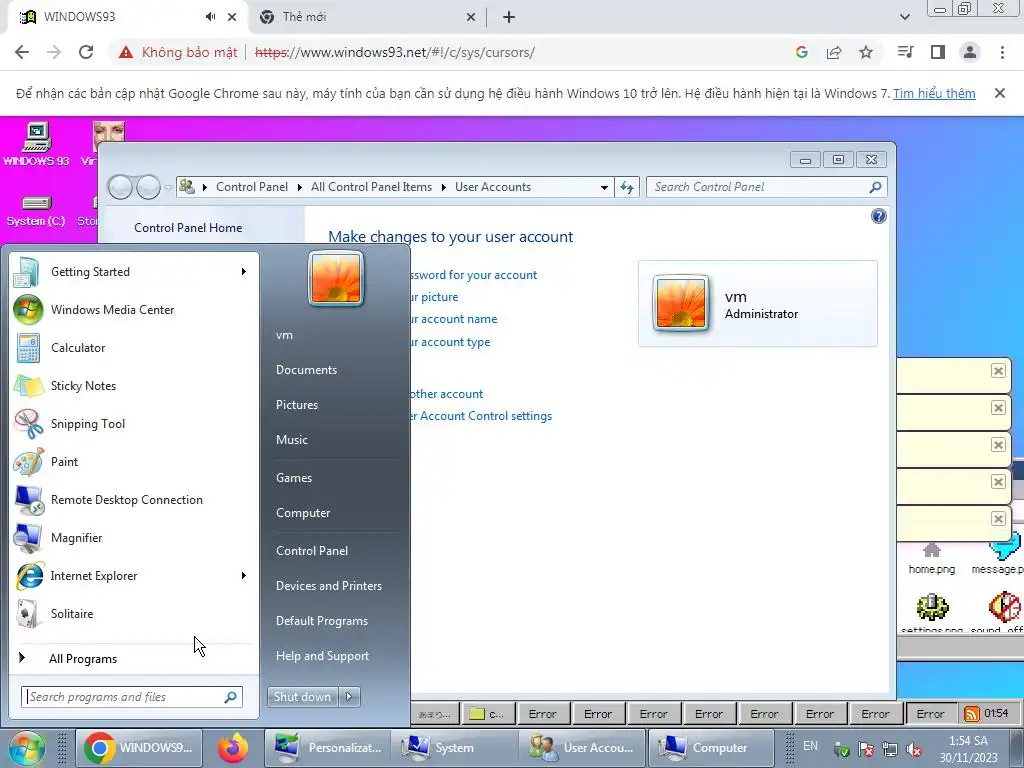
Task: Open Chrome three-dot menu
Action: point(1002,52)
